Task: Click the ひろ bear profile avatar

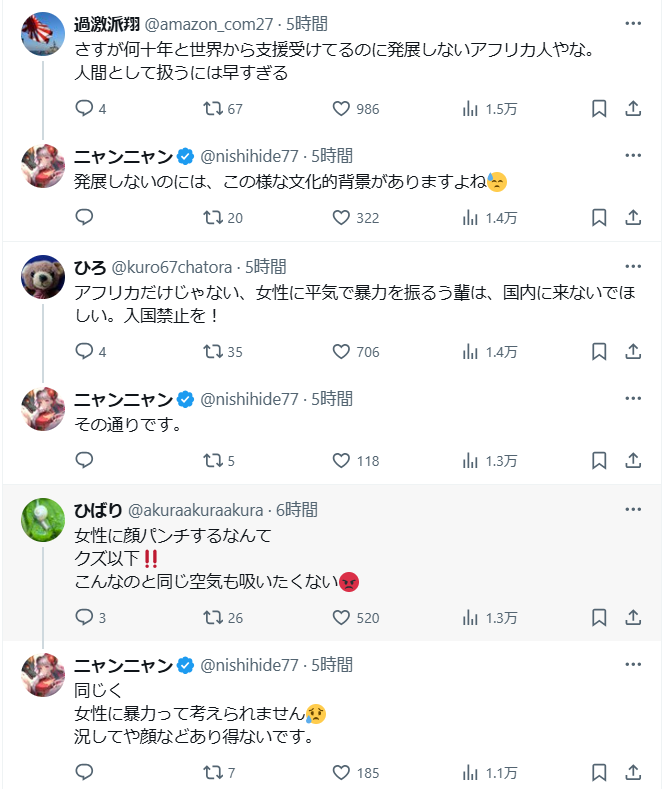Action: point(43,277)
